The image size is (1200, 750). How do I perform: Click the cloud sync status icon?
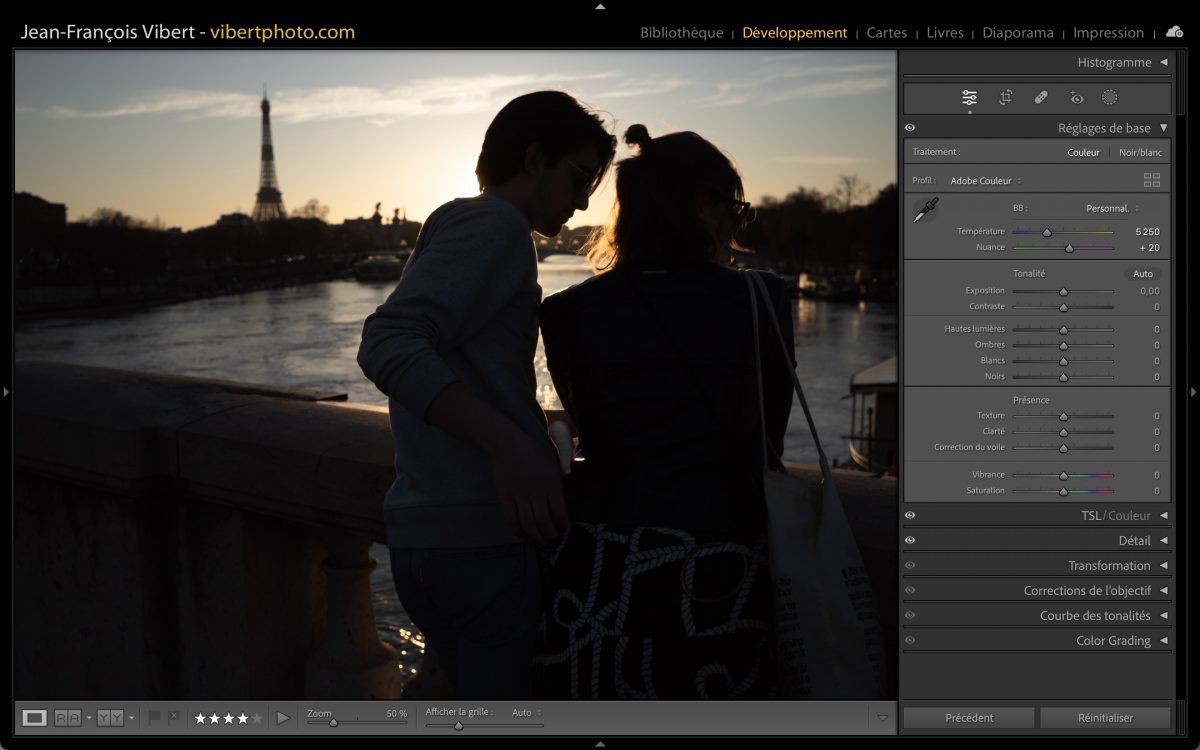(x=1174, y=32)
